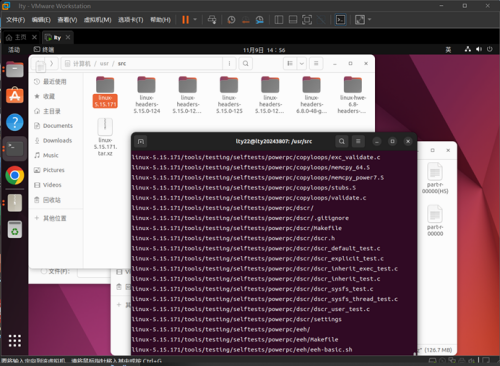Open Terminal from the dock
The image size is (500, 366).
tap(15, 149)
